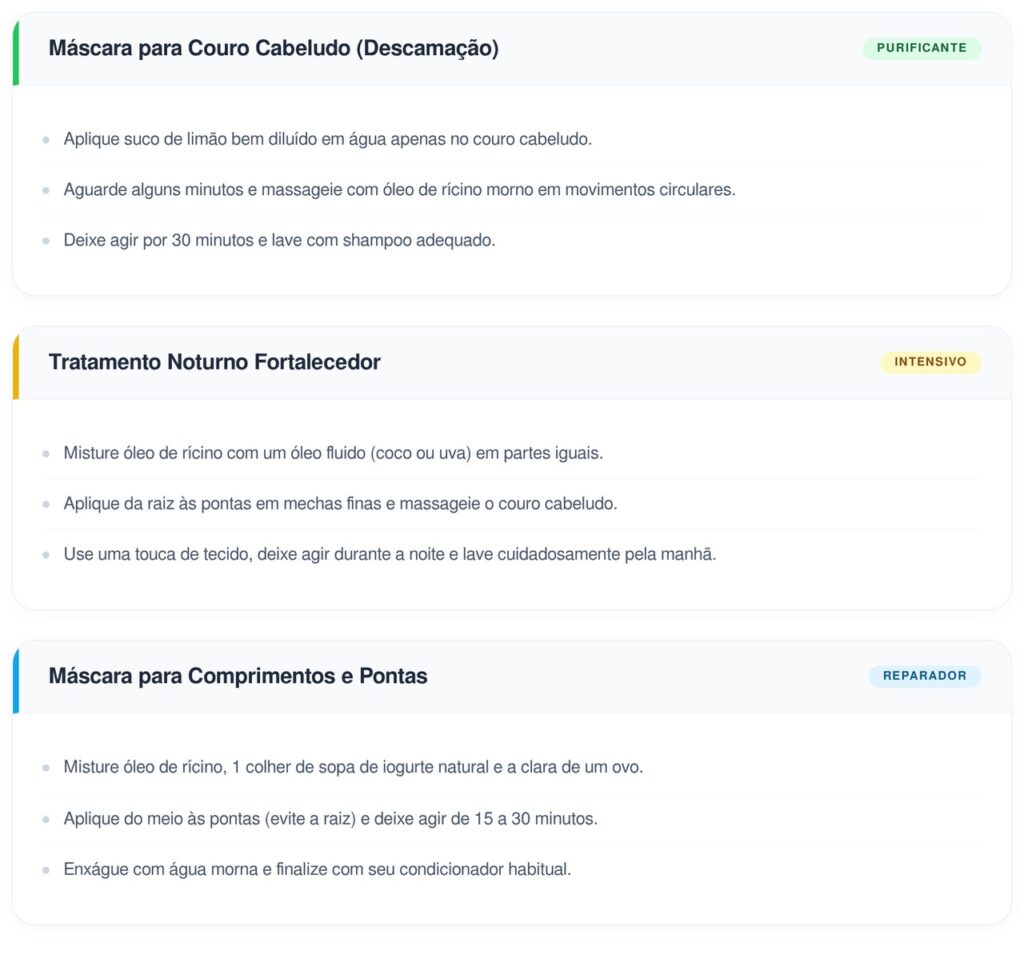Click the green accent bar on the first card

pyautogui.click(x=16, y=52)
